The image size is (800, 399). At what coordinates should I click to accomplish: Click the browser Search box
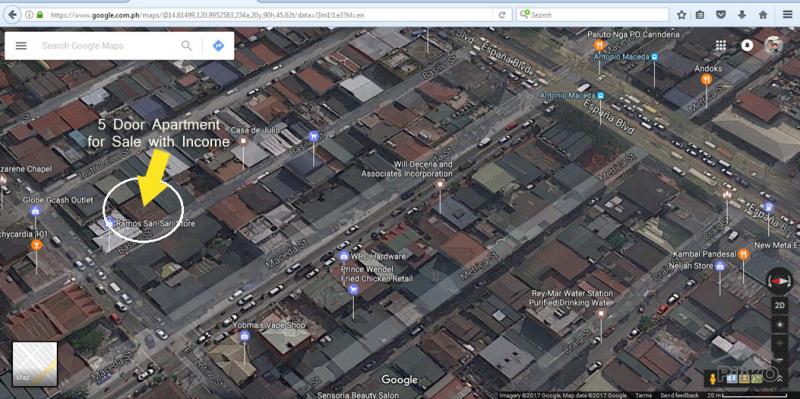click(593, 15)
